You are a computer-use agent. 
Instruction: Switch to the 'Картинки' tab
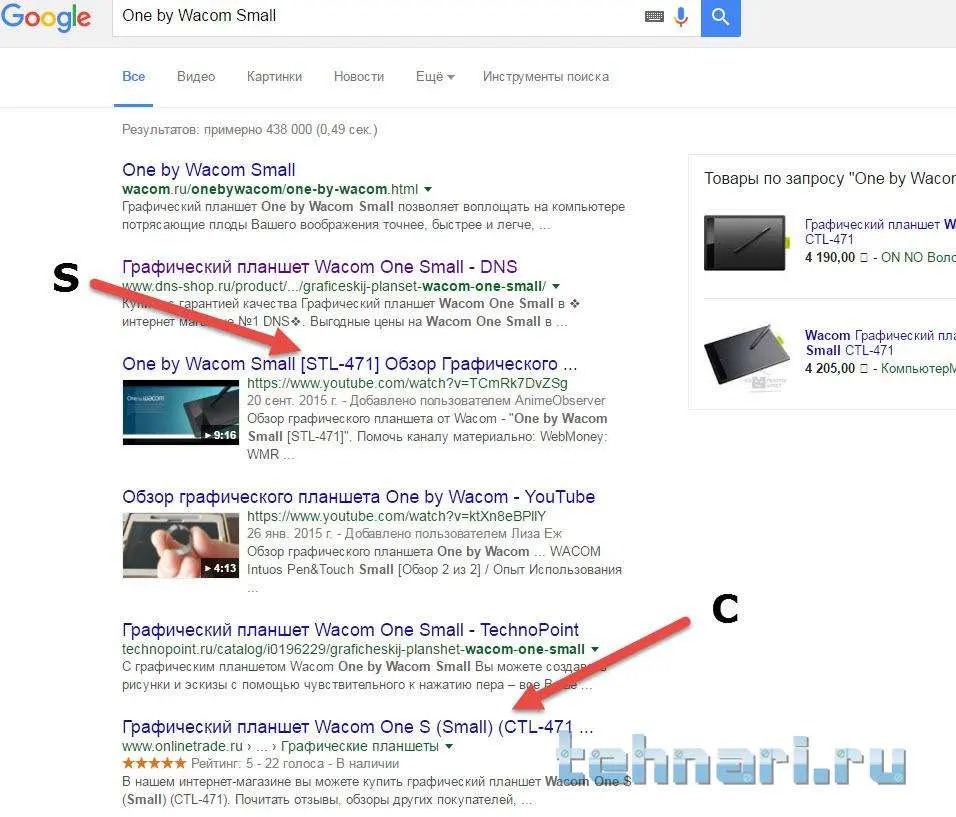(274, 77)
